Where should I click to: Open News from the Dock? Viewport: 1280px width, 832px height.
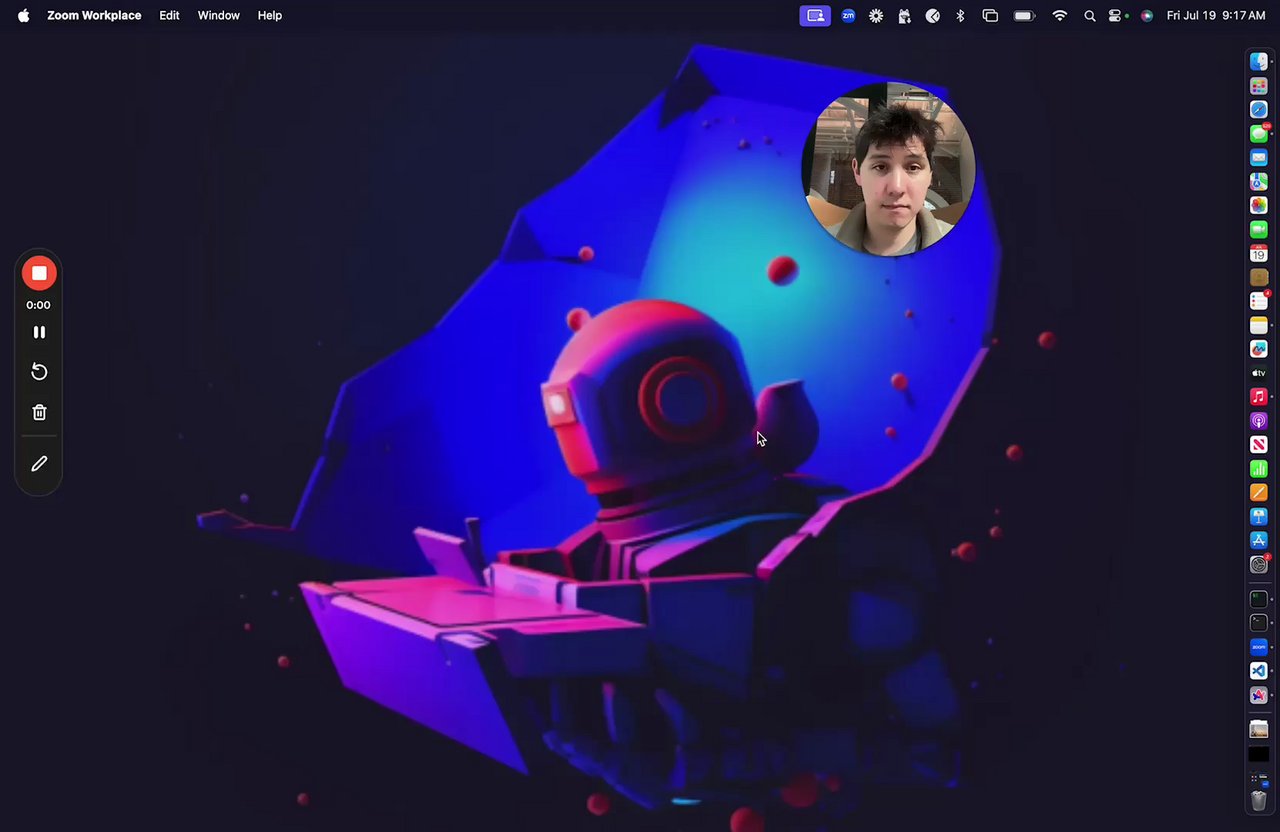(1259, 444)
